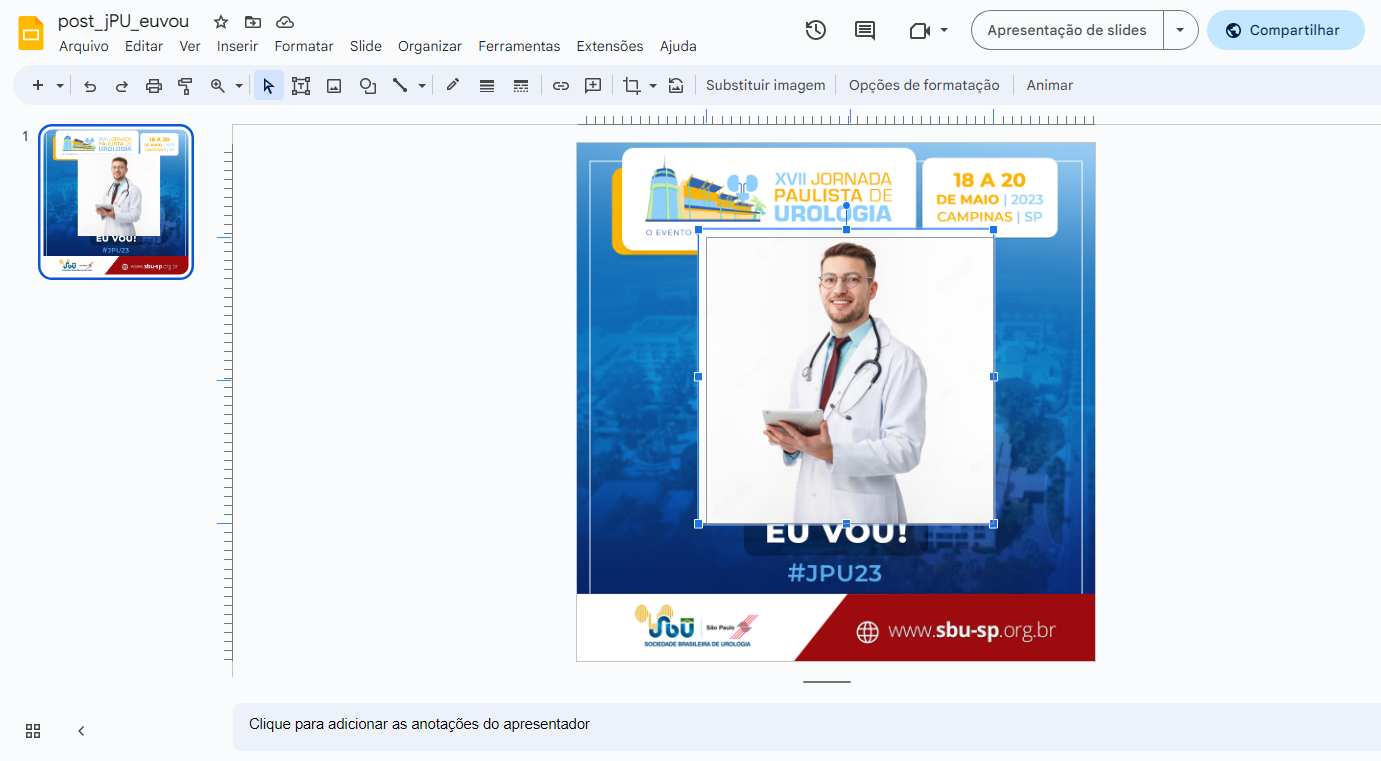Expand the Apresentação de slides dropdown arrow

(x=1180, y=30)
